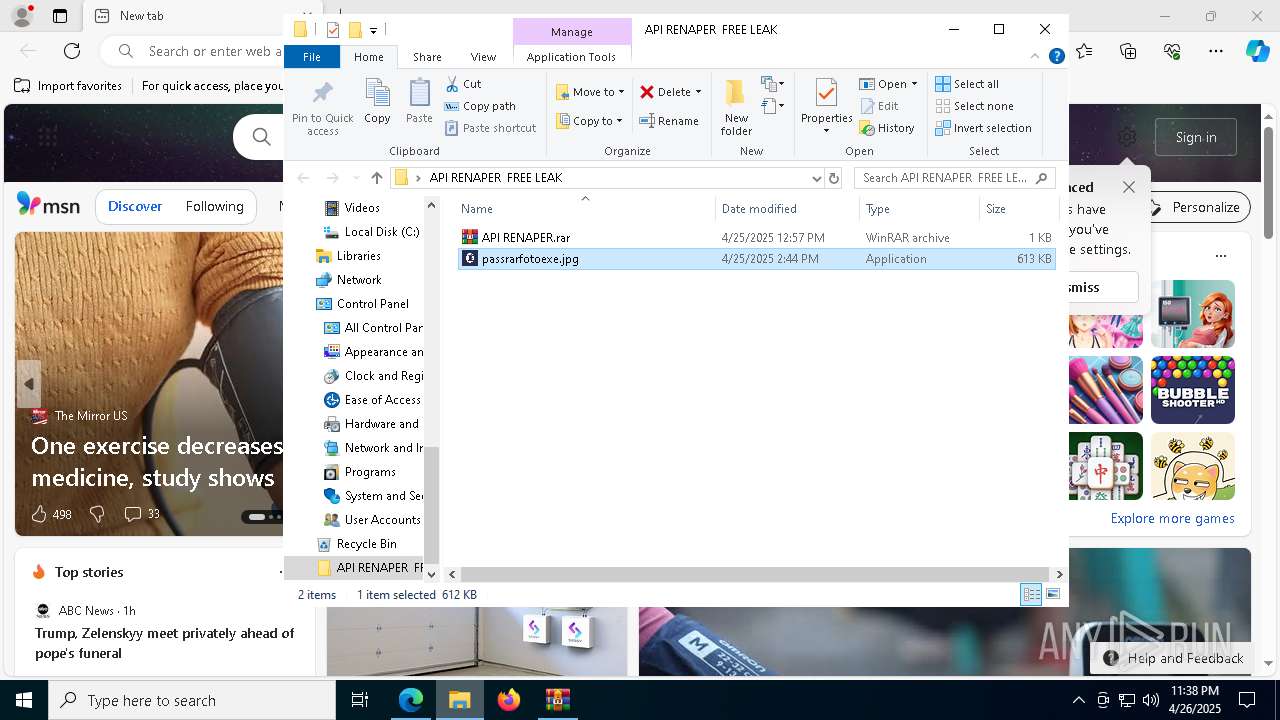
Task: Click Explore more games link
Action: coord(1172,518)
